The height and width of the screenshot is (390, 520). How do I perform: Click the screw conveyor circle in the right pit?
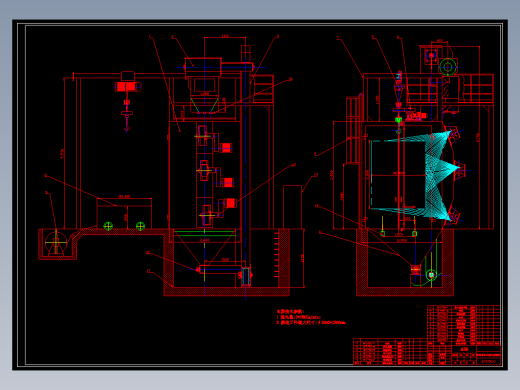[x=431, y=275]
